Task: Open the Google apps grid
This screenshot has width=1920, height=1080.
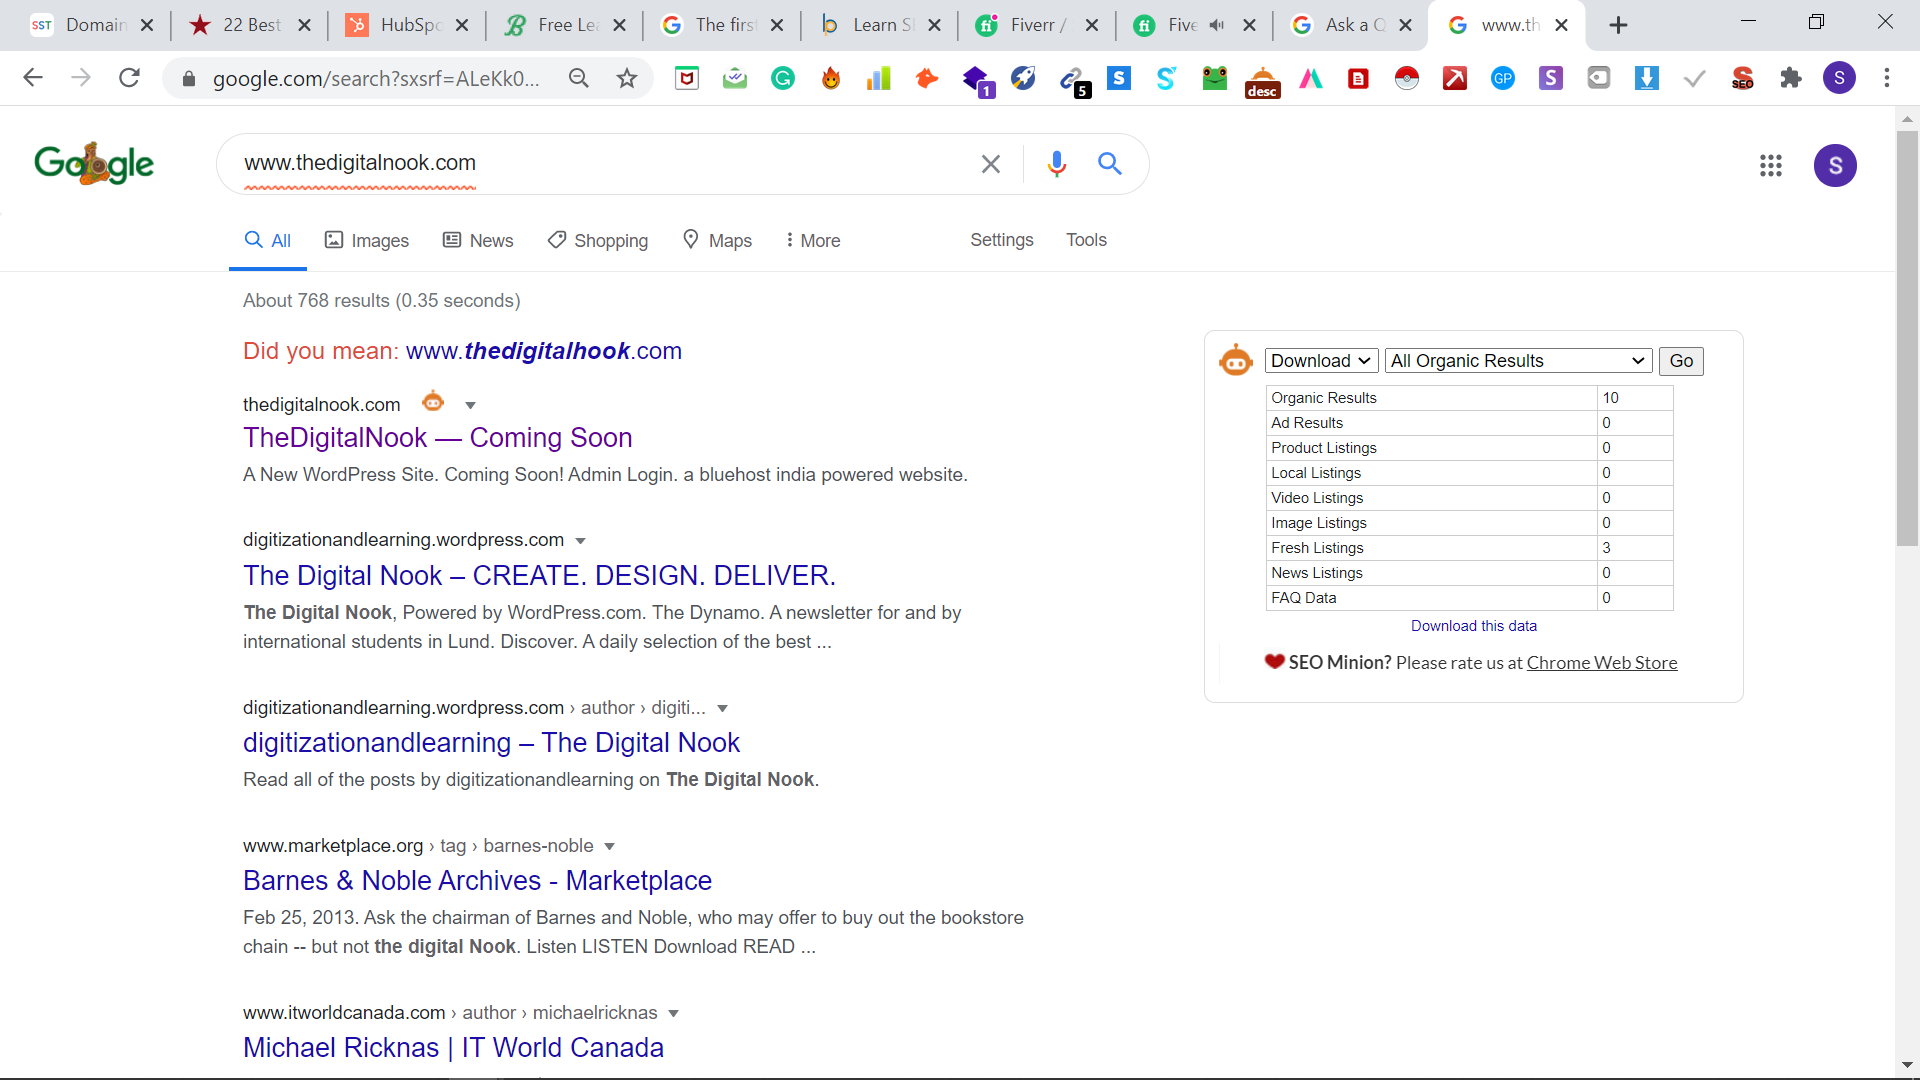Action: click(1771, 165)
